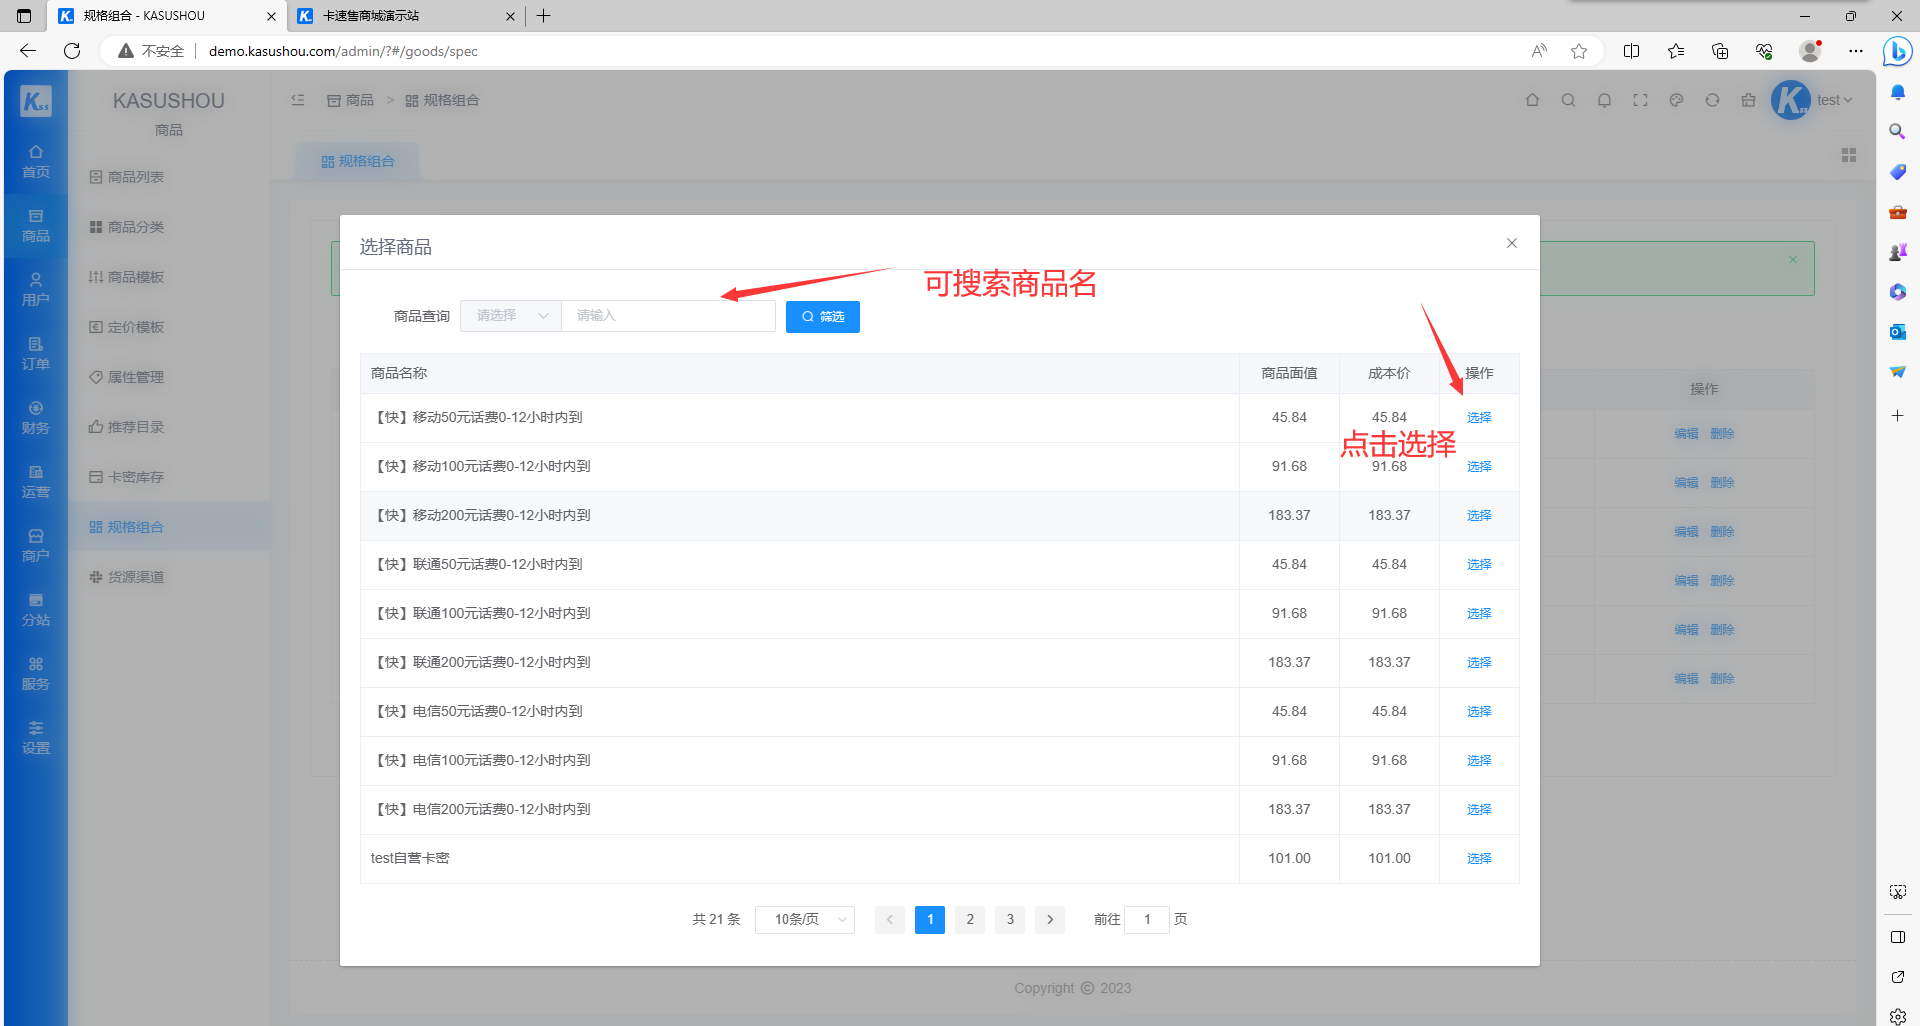Viewport: 1920px width, 1026px height.
Task: Open 货源渠道 menu item
Action: coord(169,577)
